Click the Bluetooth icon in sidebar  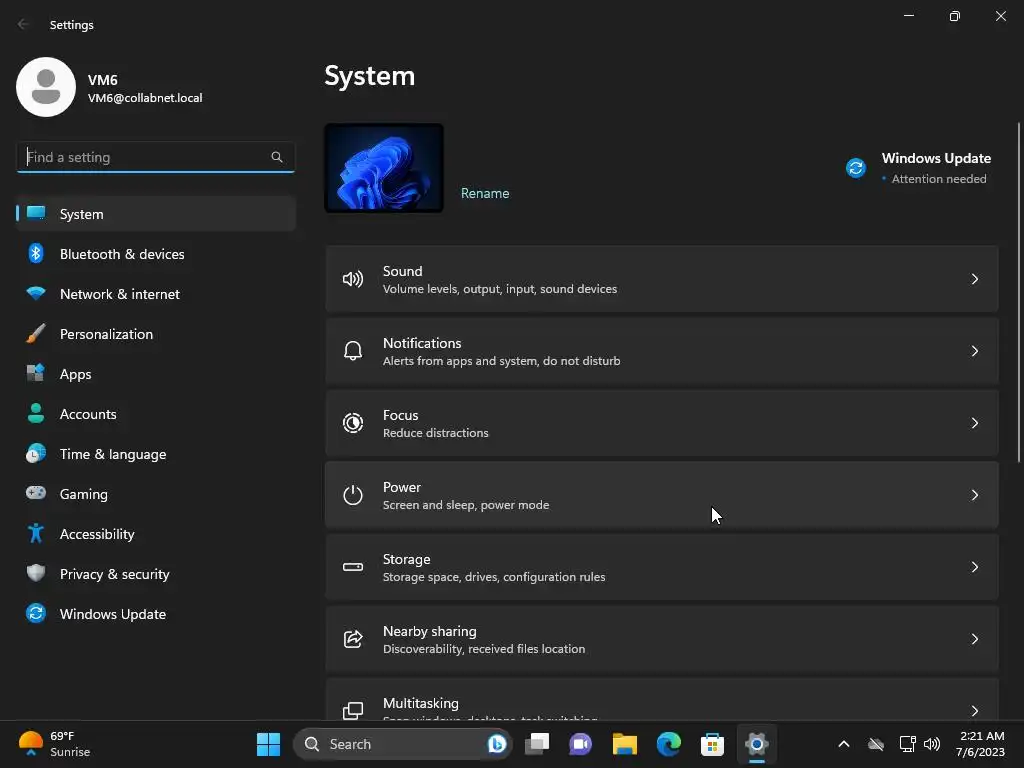coord(36,253)
